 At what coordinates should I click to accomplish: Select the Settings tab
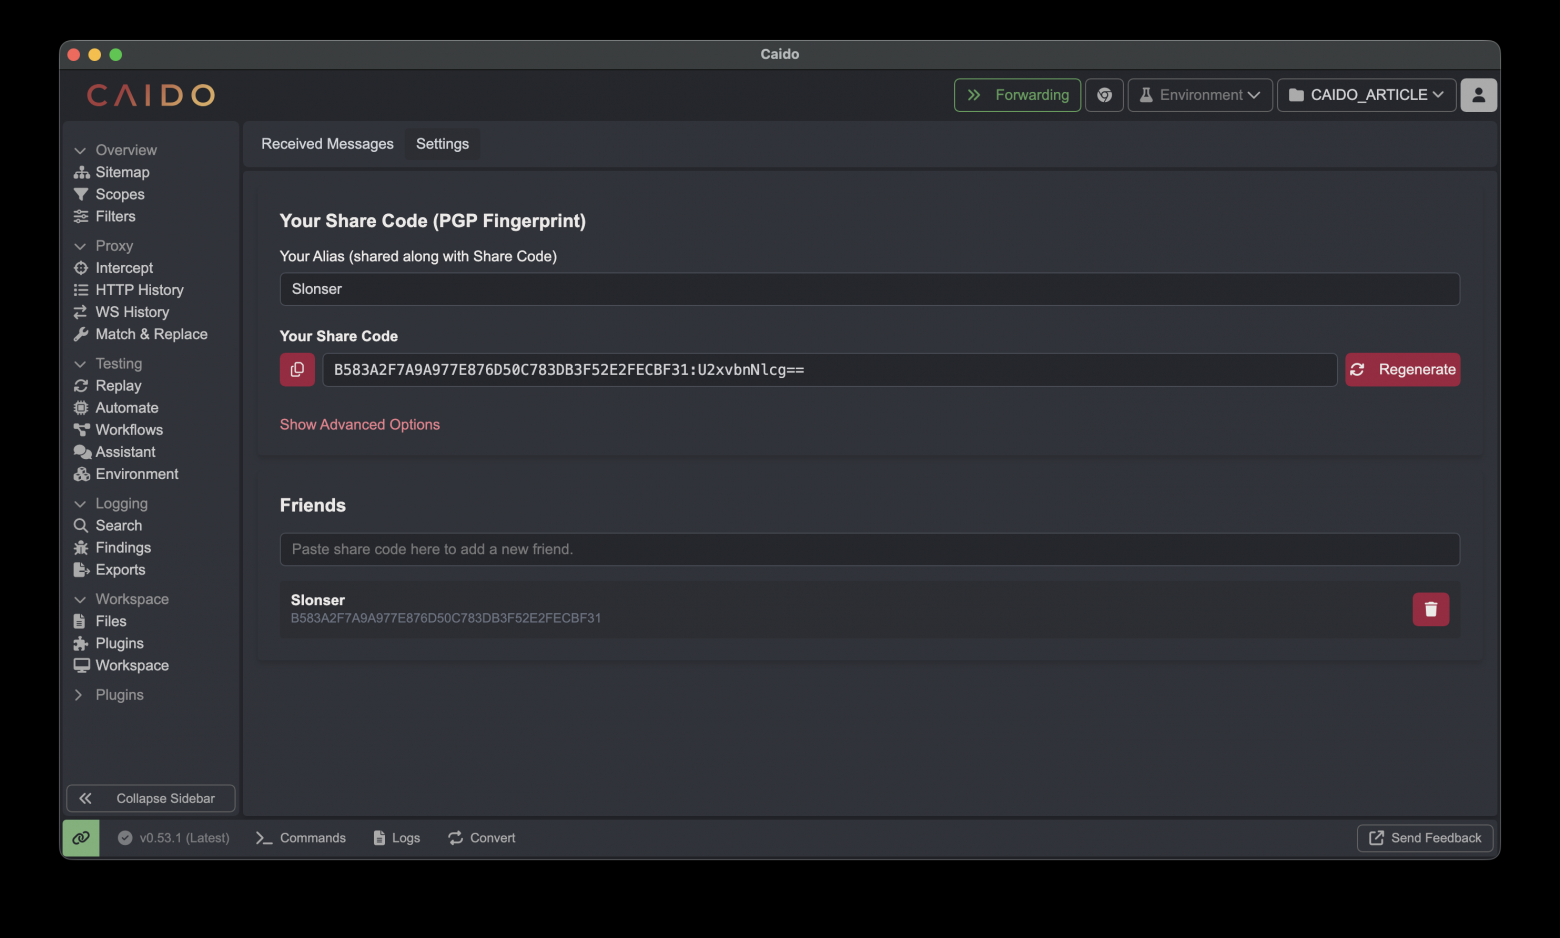442,144
